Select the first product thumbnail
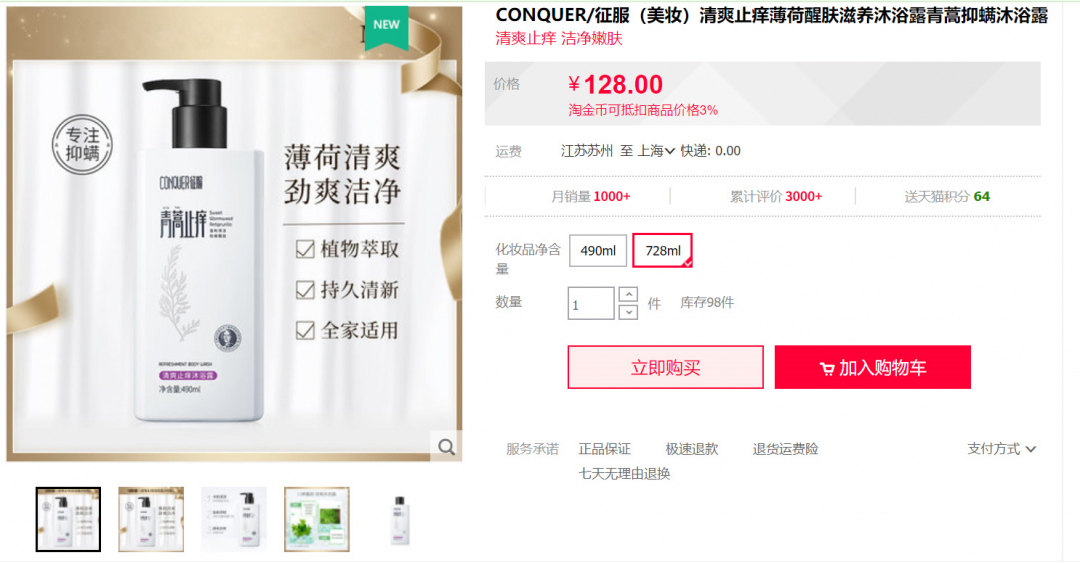Image resolution: width=1080 pixels, height=563 pixels. pyautogui.click(x=68, y=520)
